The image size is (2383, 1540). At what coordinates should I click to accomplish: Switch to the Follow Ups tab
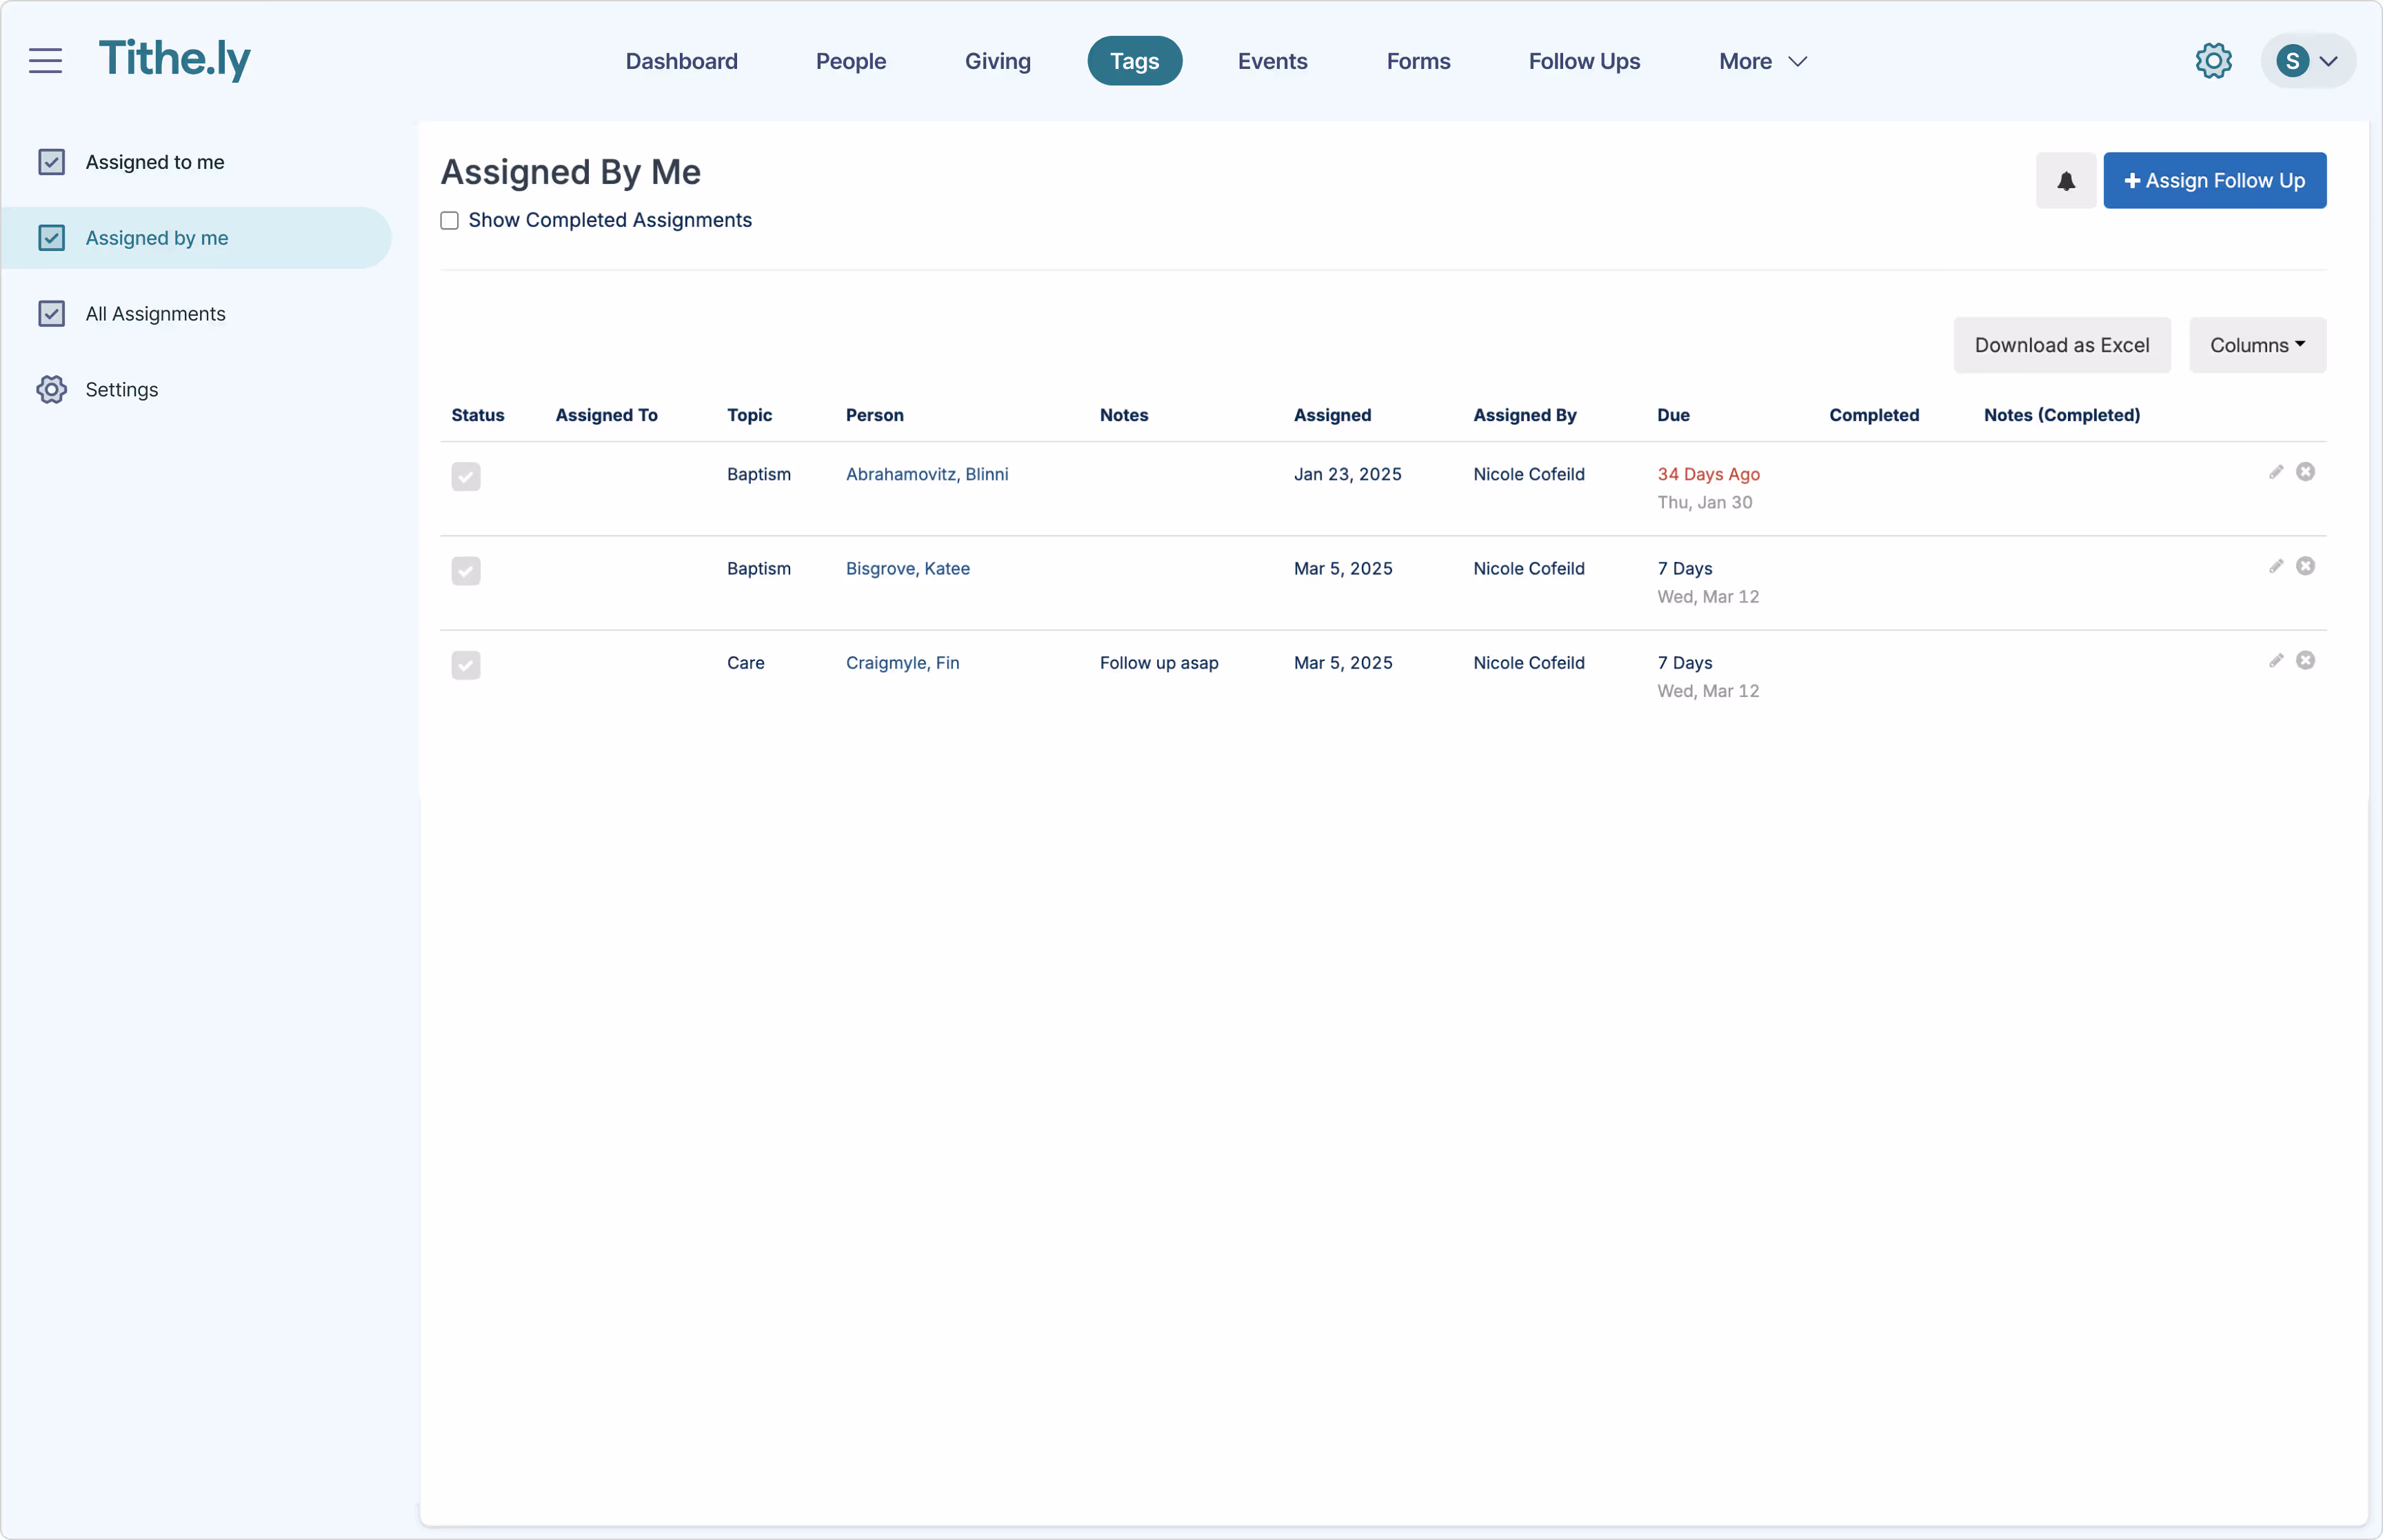1583,61
